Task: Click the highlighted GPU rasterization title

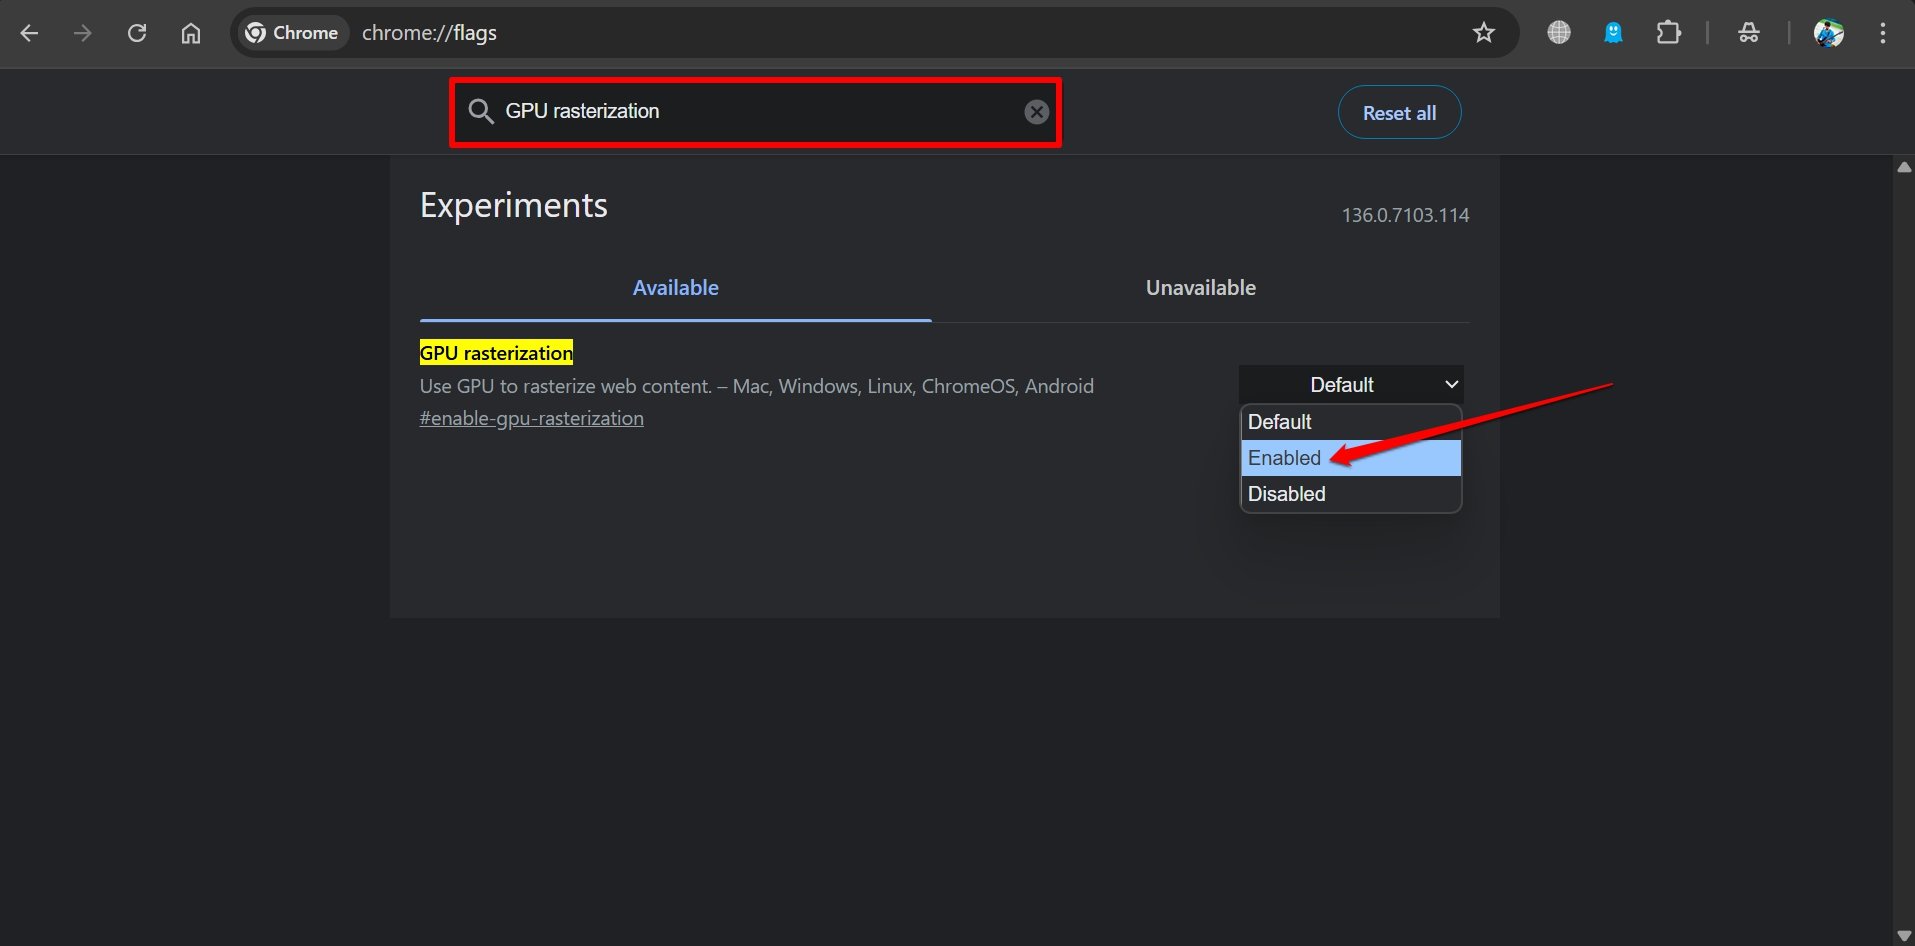Action: click(x=496, y=353)
